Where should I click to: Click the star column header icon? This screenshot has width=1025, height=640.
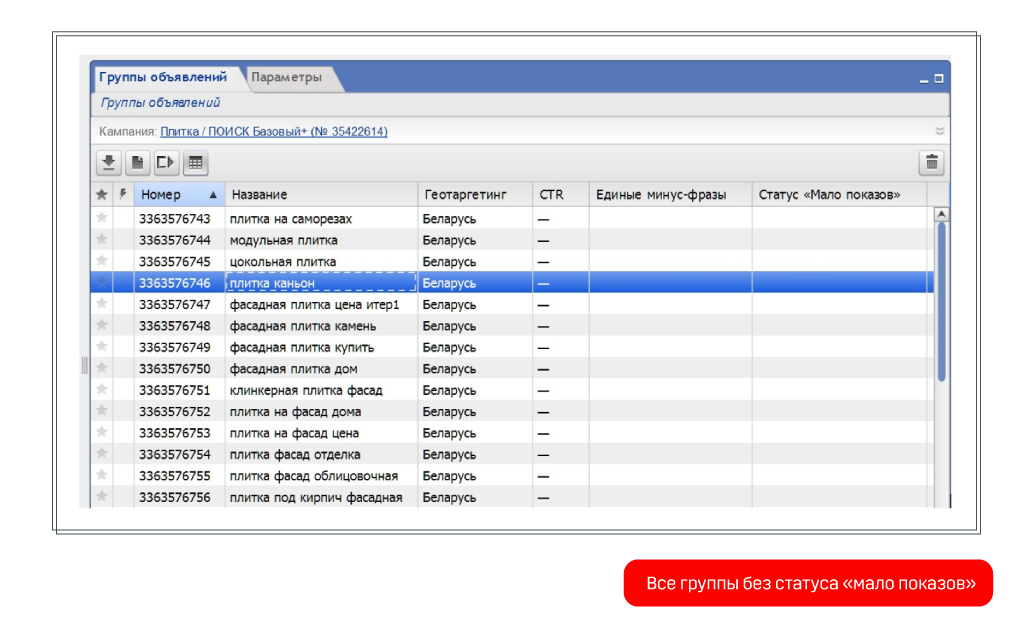(101, 195)
